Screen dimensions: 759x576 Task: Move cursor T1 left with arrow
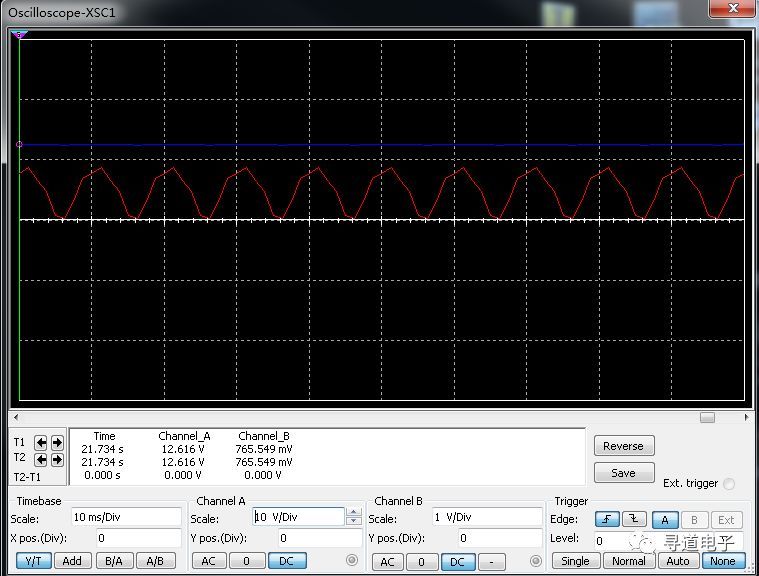[42, 442]
